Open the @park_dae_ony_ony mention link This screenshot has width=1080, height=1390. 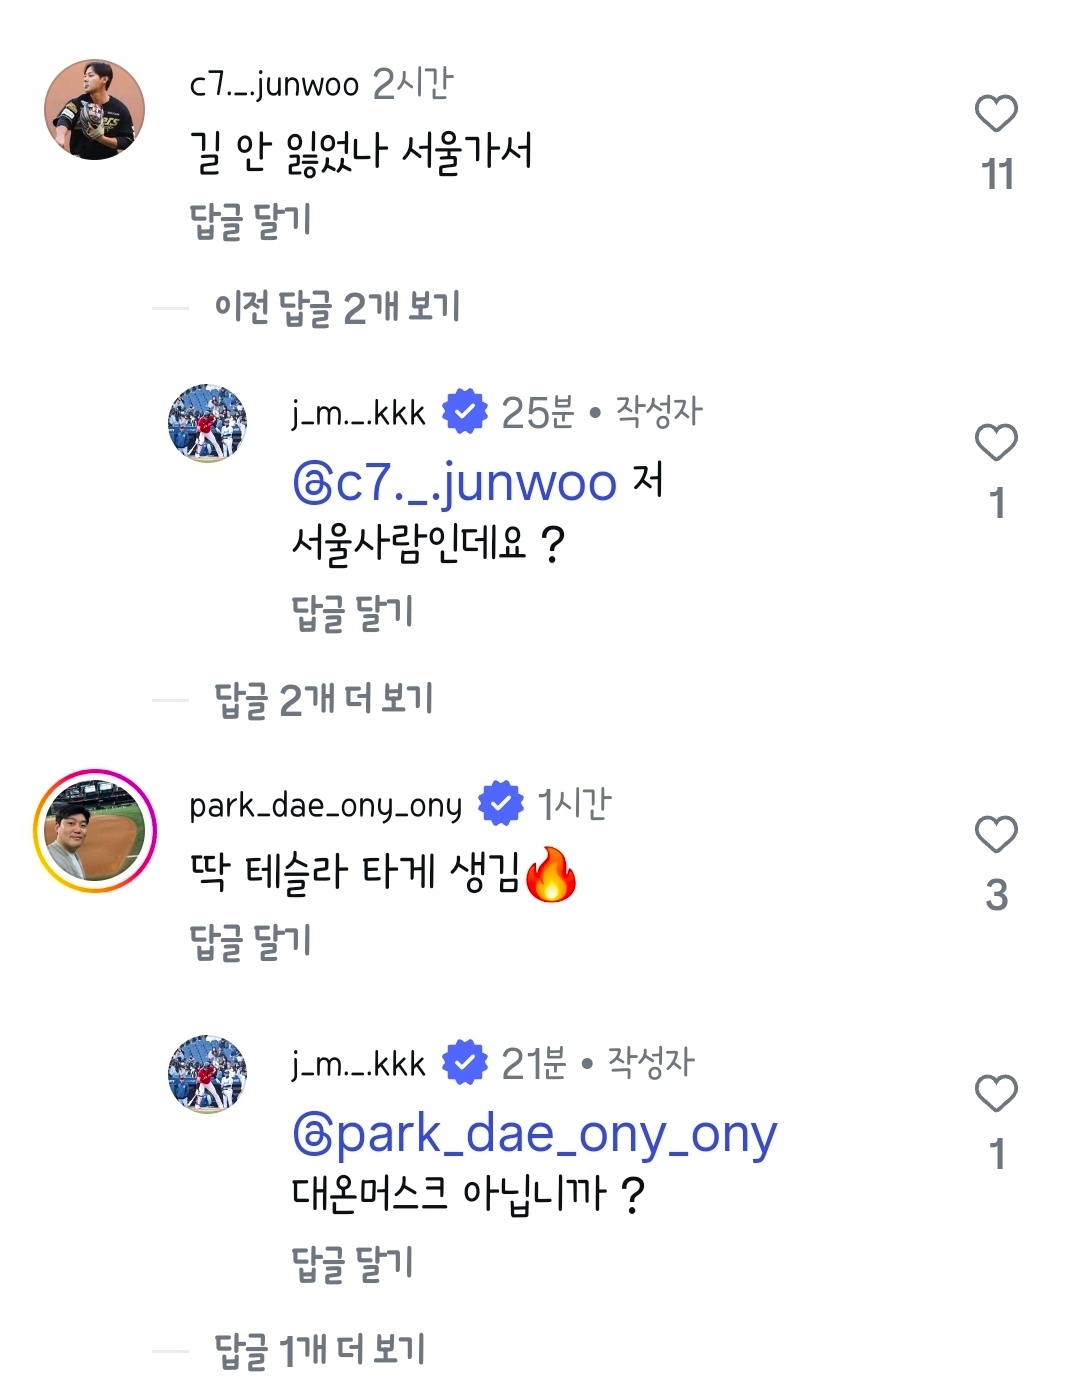coord(535,1135)
